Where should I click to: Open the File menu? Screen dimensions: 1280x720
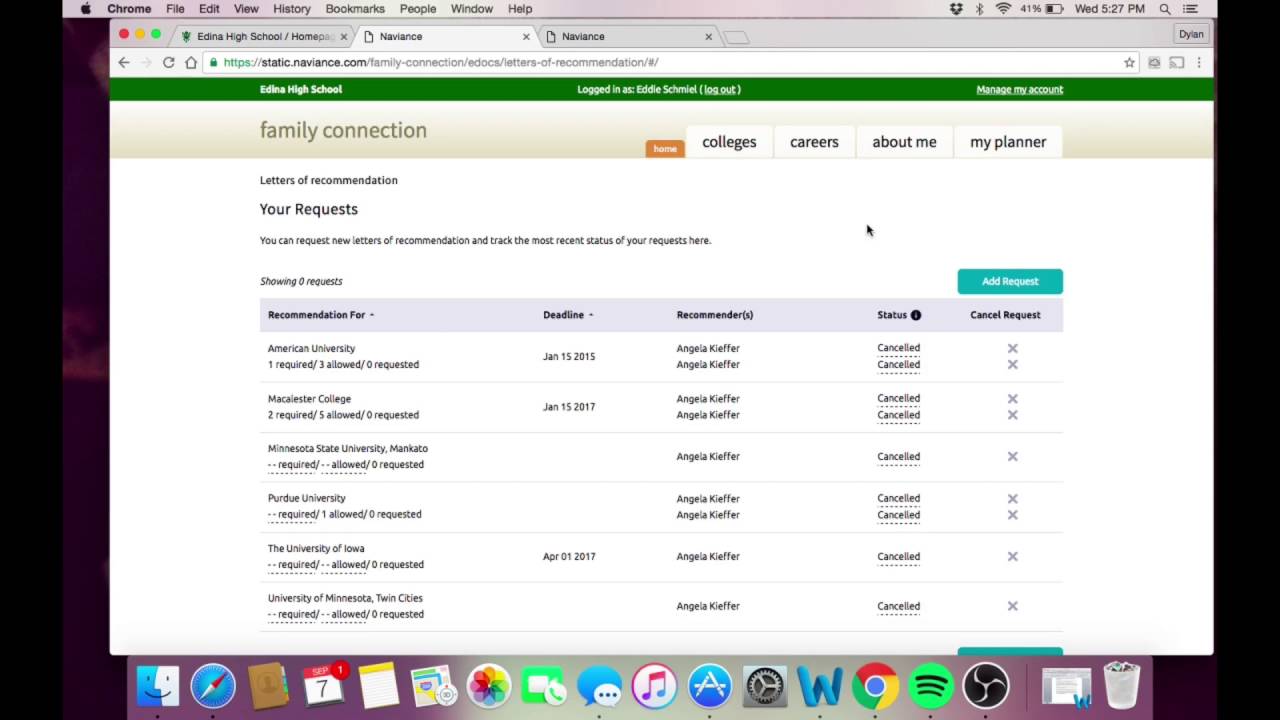click(175, 9)
